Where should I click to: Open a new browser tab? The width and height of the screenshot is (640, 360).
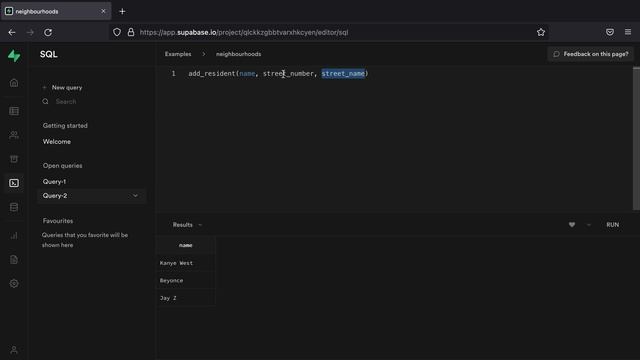click(x=122, y=11)
